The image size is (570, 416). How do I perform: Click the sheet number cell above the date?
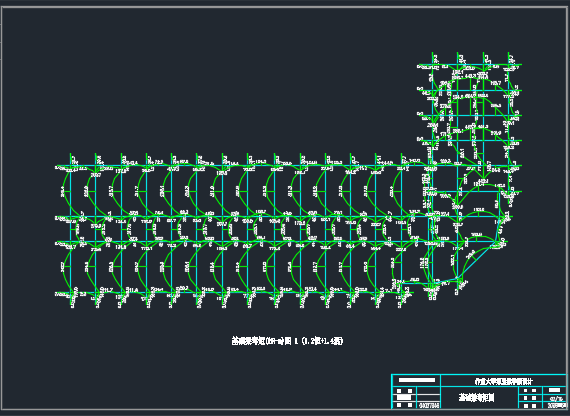[x=556, y=399]
